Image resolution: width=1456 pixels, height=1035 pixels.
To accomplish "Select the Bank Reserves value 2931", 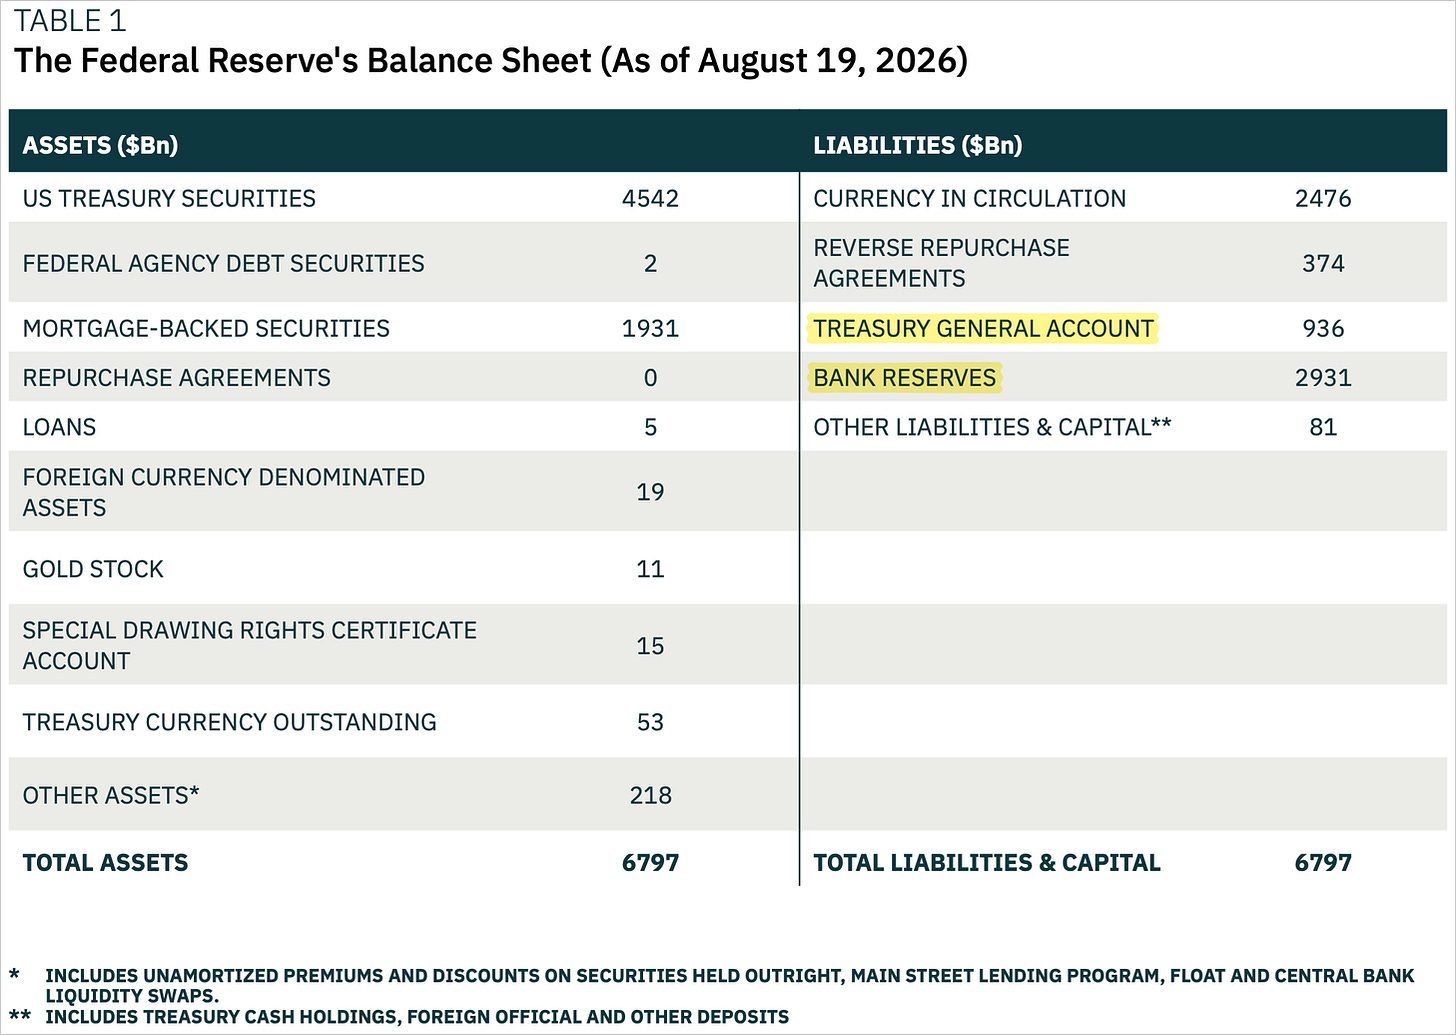I will pyautogui.click(x=1323, y=377).
